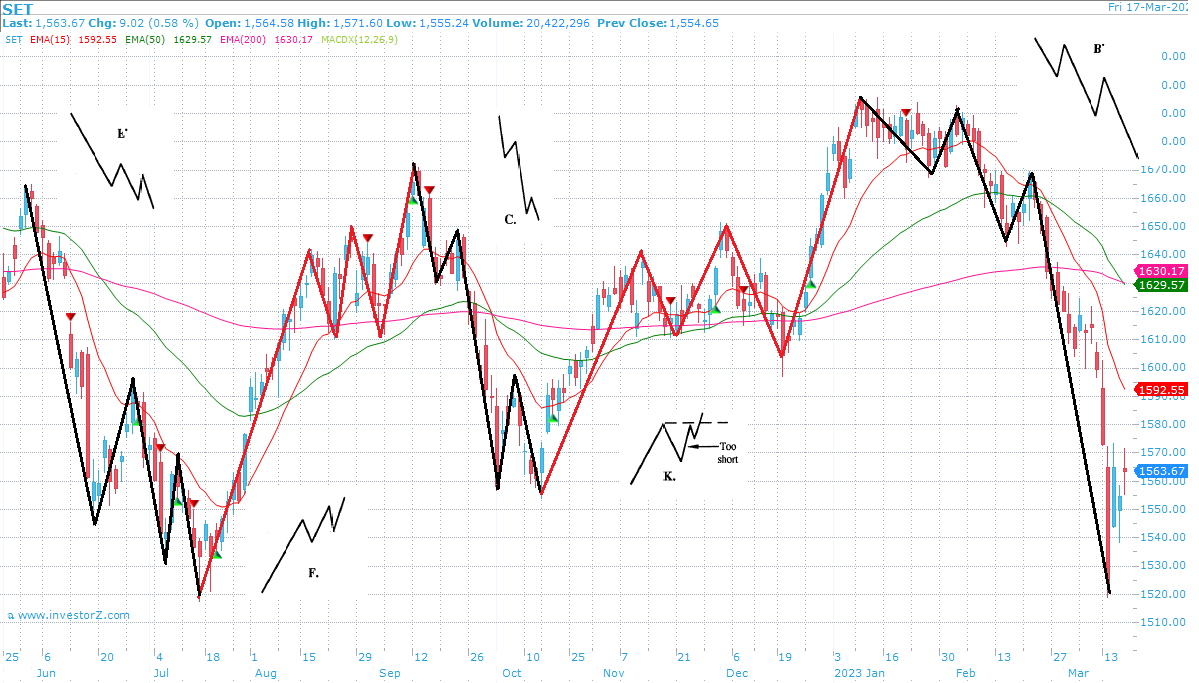Click the SET symbol title
Viewport: 1199px width, 683px height.
(x=18, y=9)
